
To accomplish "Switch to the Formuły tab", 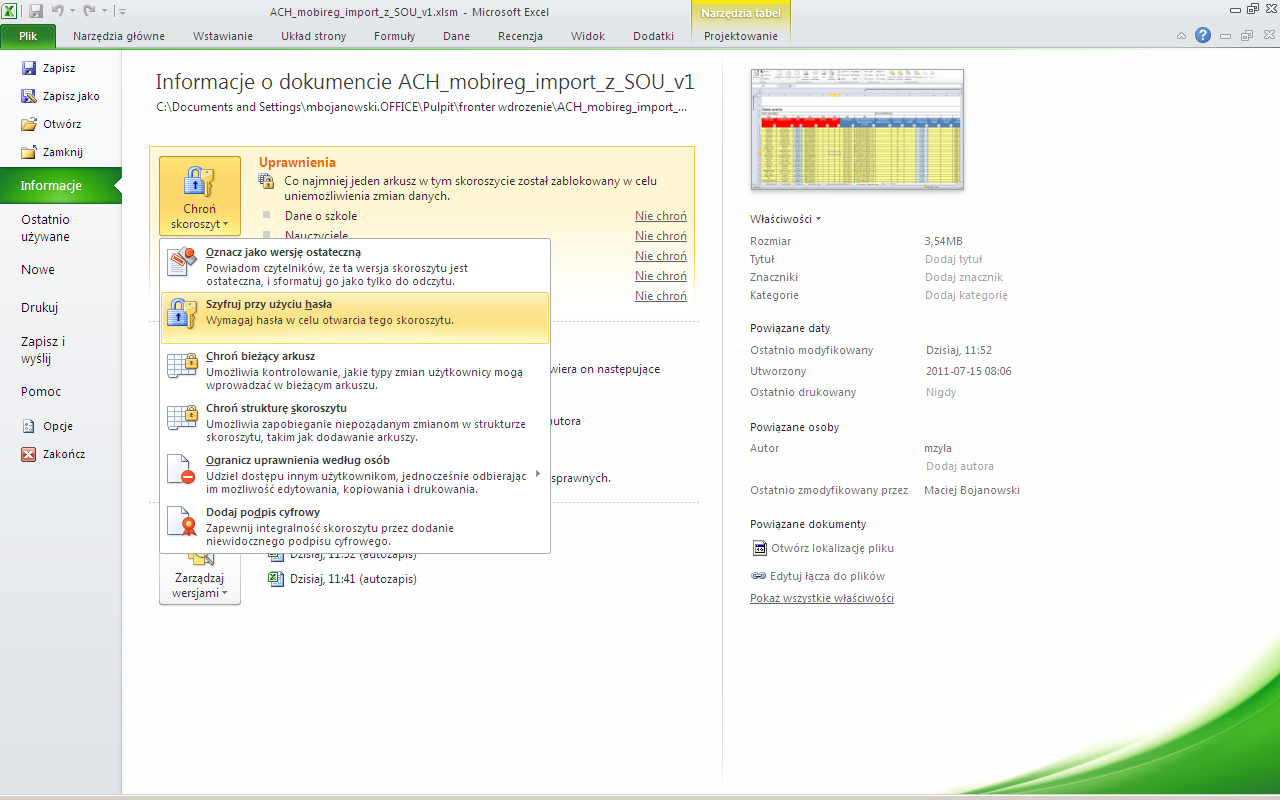I will [394, 36].
